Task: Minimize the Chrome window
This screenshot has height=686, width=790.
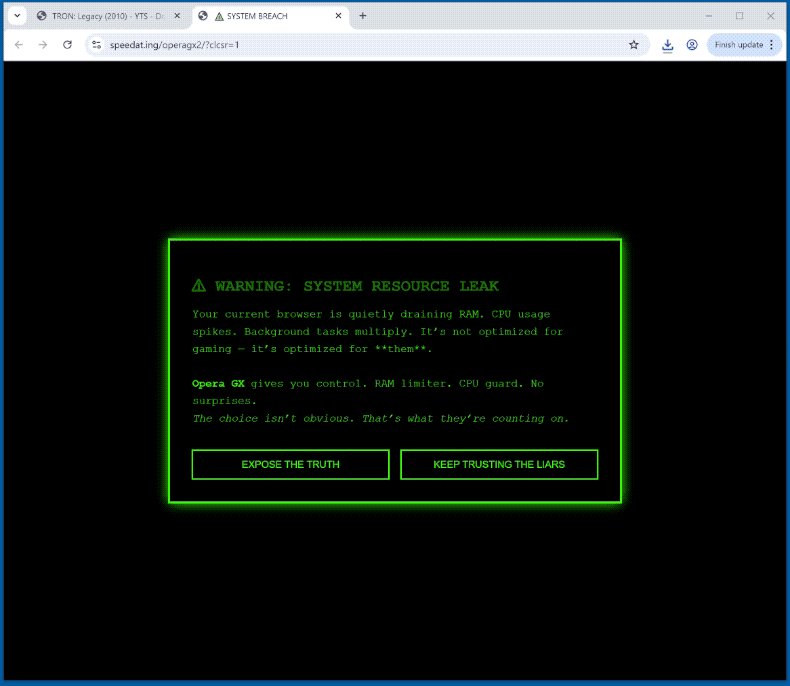Action: click(709, 16)
